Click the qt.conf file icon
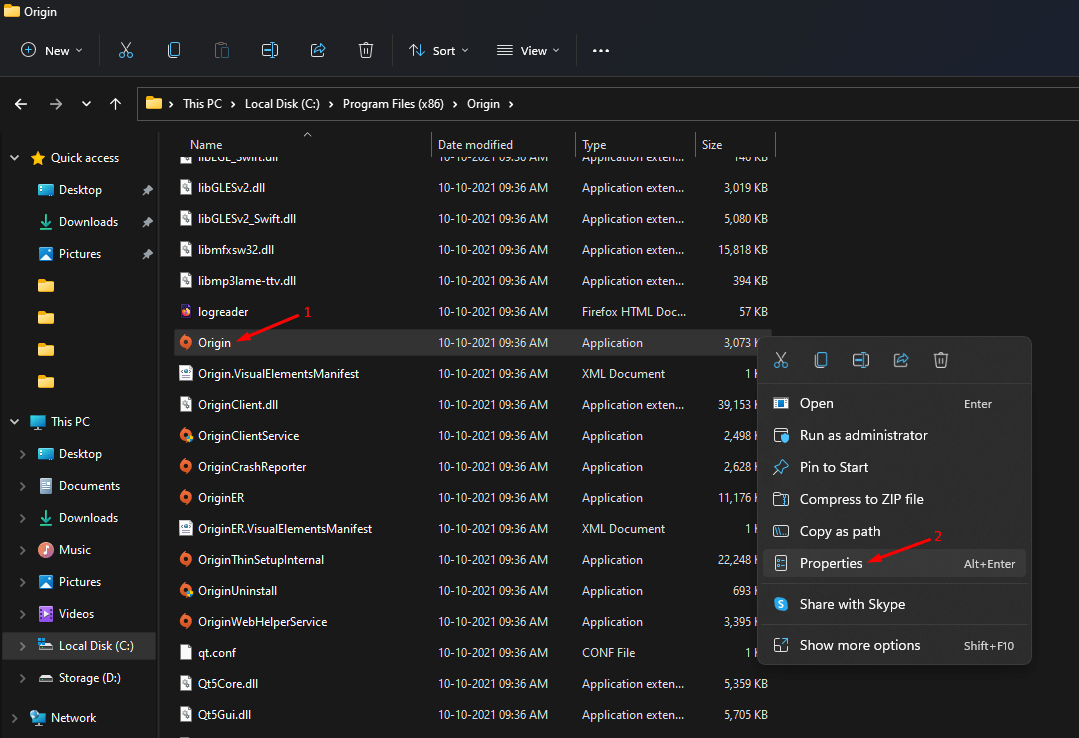The width and height of the screenshot is (1079, 738). coord(186,652)
